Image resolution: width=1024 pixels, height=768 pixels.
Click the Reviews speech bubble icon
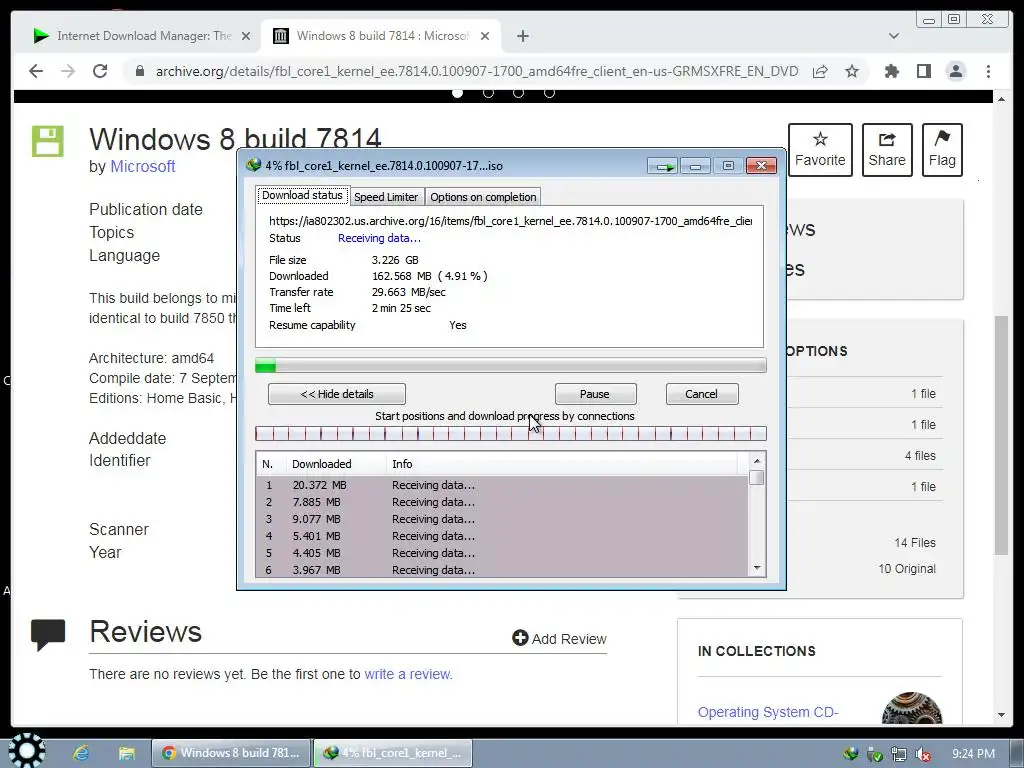[48, 635]
